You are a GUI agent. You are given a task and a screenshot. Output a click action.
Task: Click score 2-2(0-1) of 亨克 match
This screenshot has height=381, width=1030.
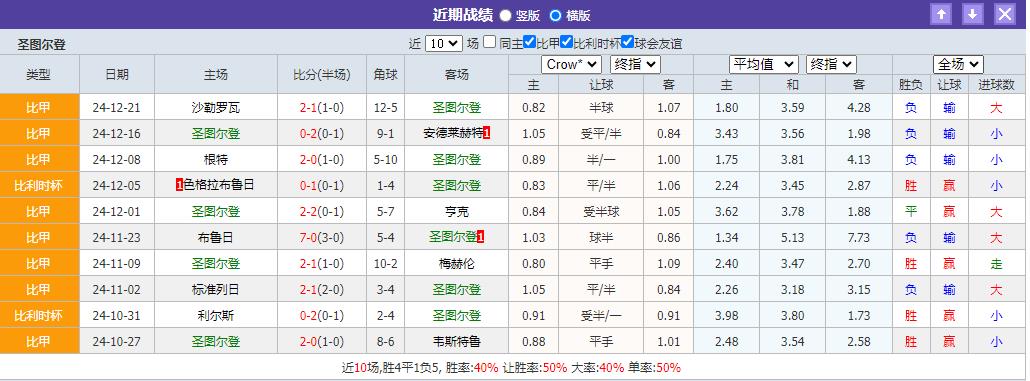(322, 212)
